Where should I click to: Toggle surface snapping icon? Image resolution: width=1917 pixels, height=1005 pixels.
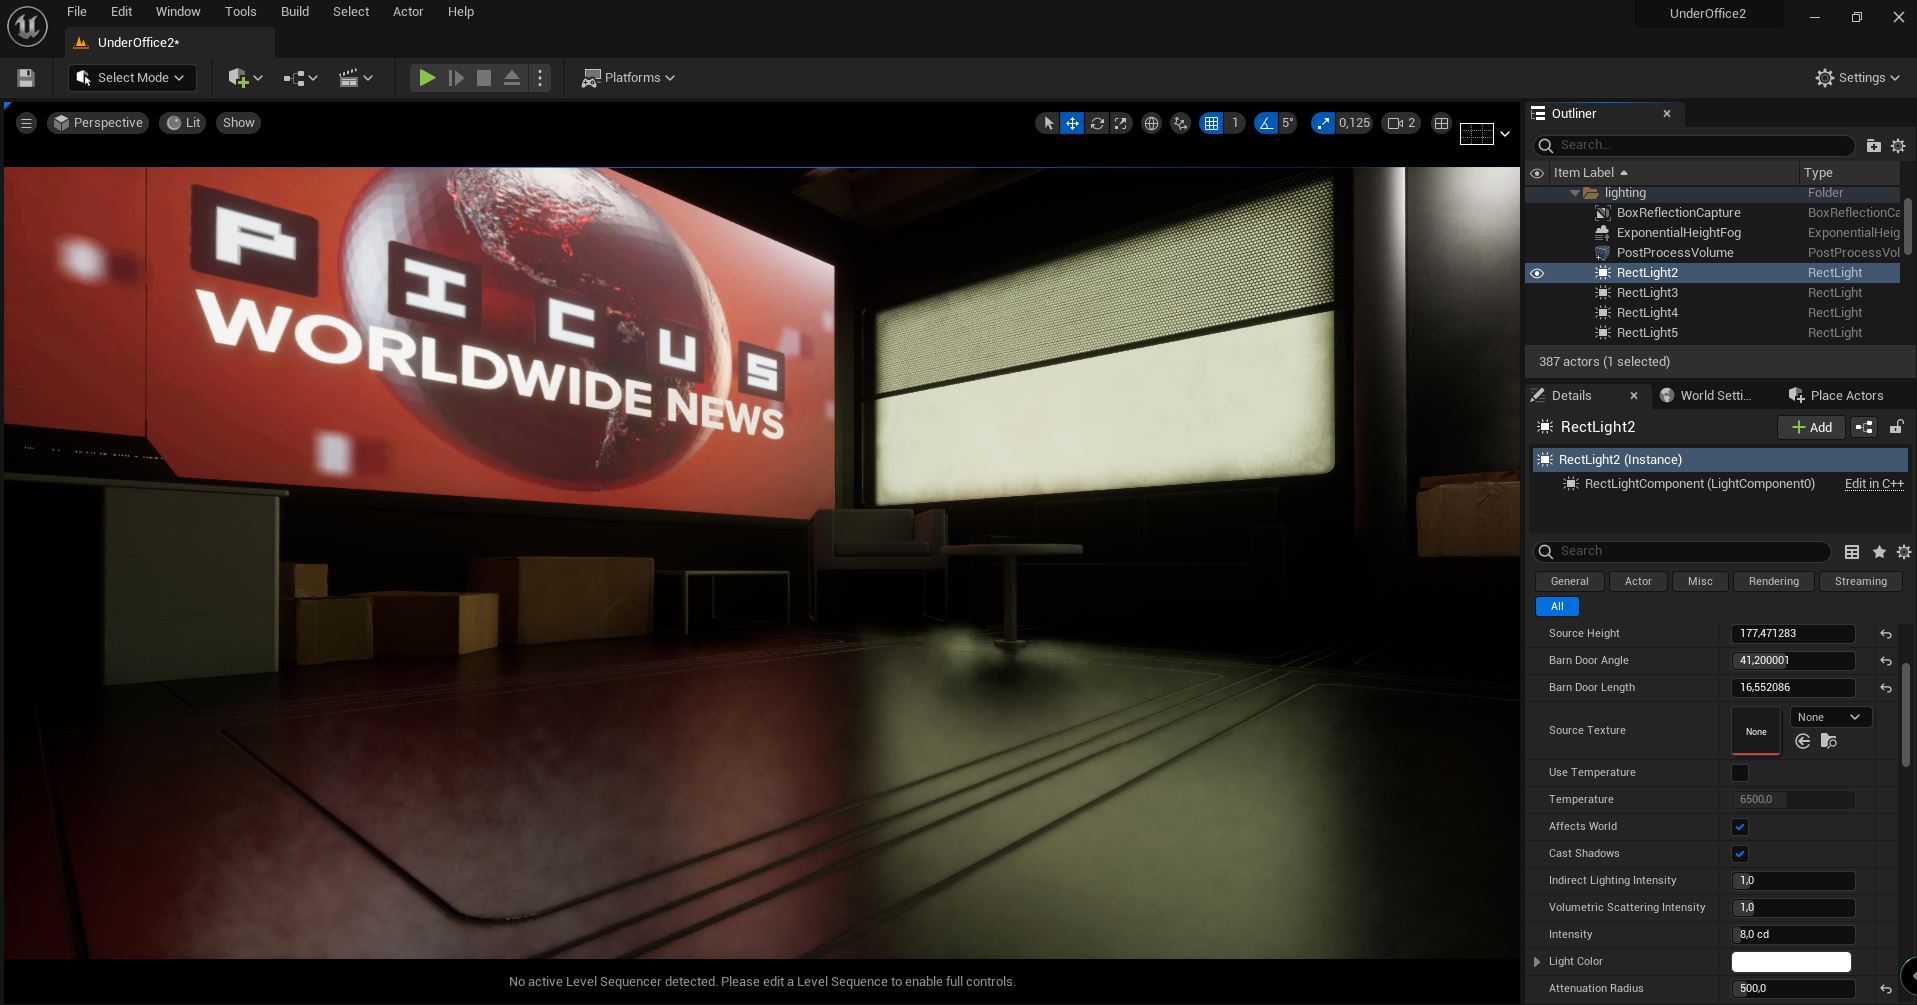(1181, 123)
